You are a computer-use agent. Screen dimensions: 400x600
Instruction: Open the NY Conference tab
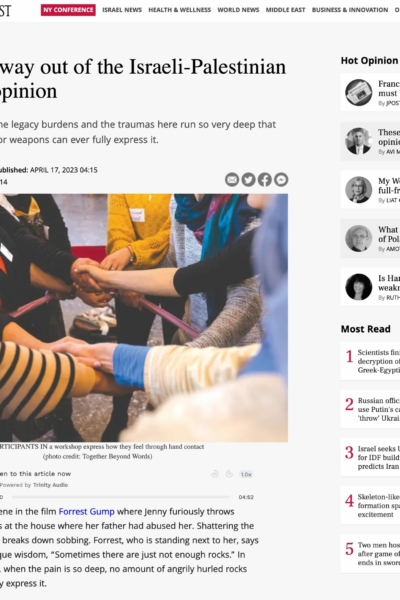point(68,10)
